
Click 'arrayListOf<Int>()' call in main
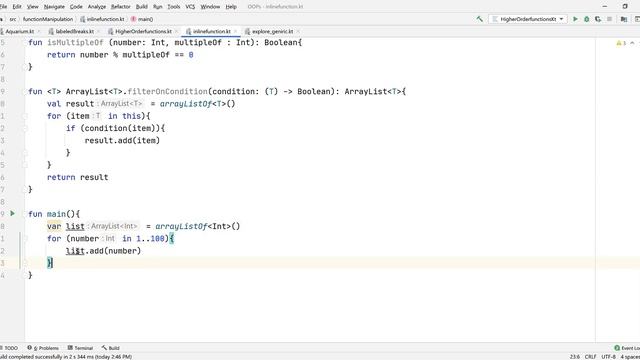coord(198,226)
